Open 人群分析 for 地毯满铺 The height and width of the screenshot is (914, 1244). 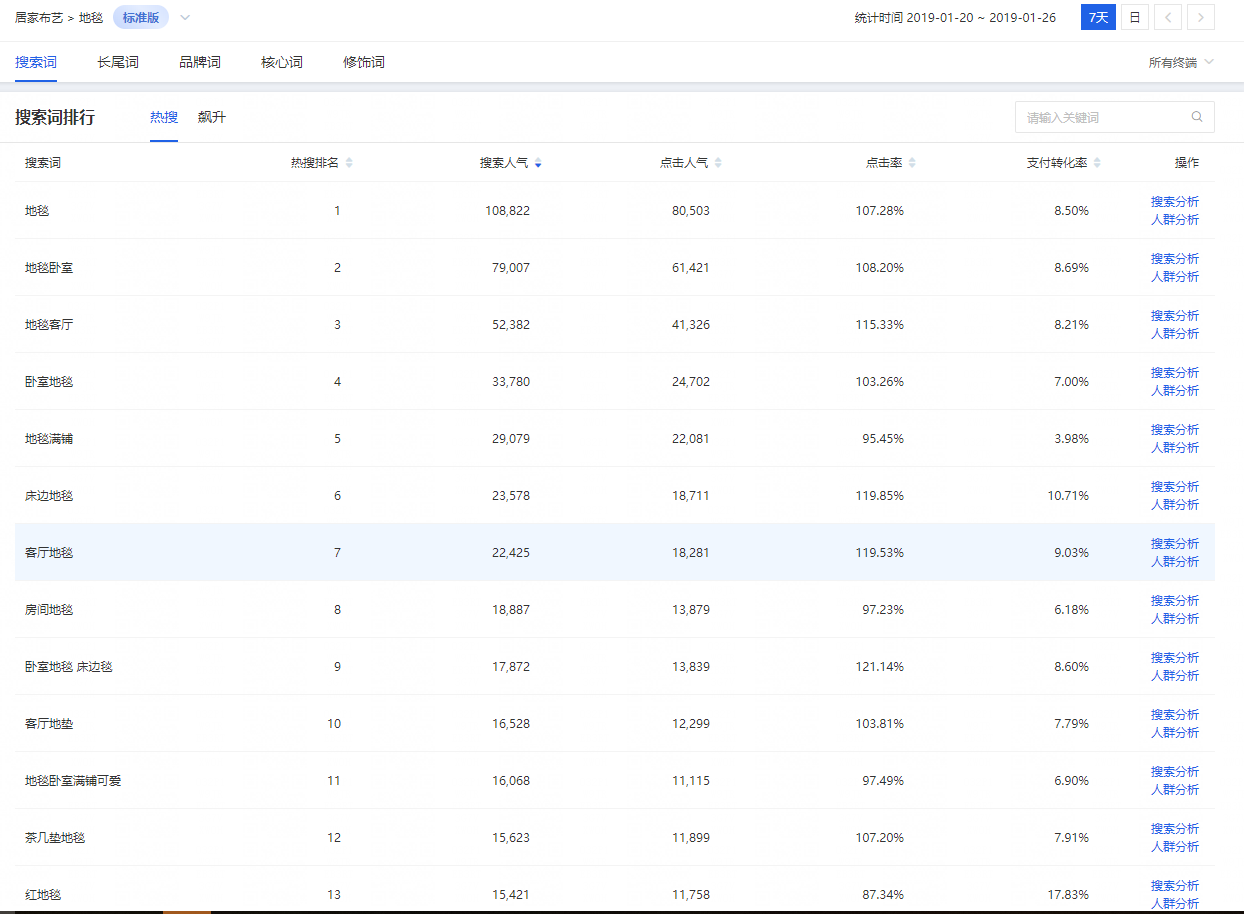[x=1175, y=447]
